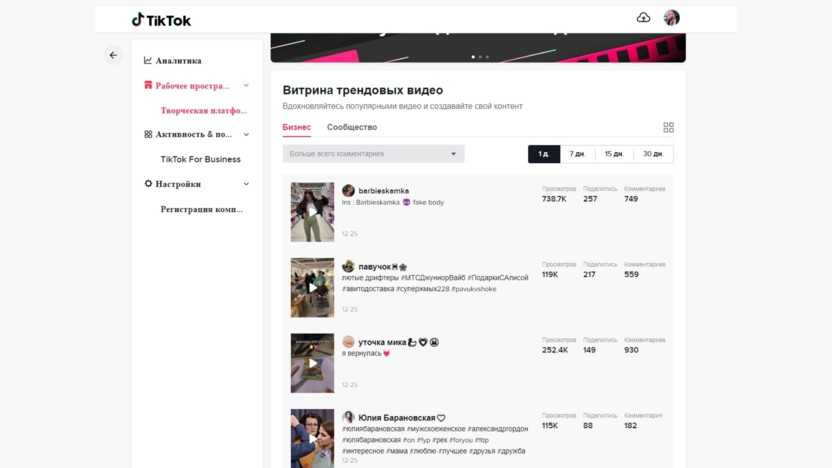The height and width of the screenshot is (468, 832).
Task: Switch to the Сообщество tab
Action: tap(352, 127)
